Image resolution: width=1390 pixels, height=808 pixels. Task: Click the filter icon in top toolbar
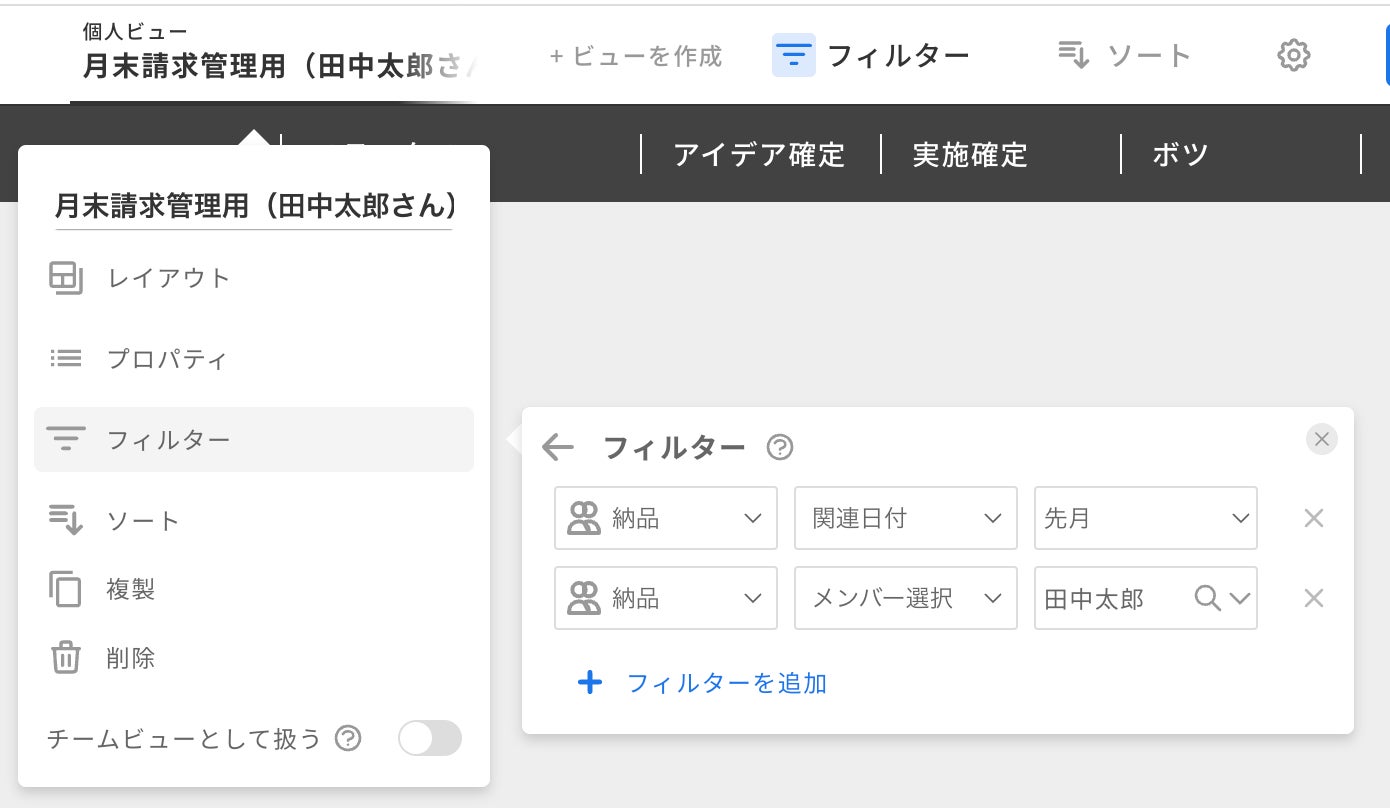[793, 55]
